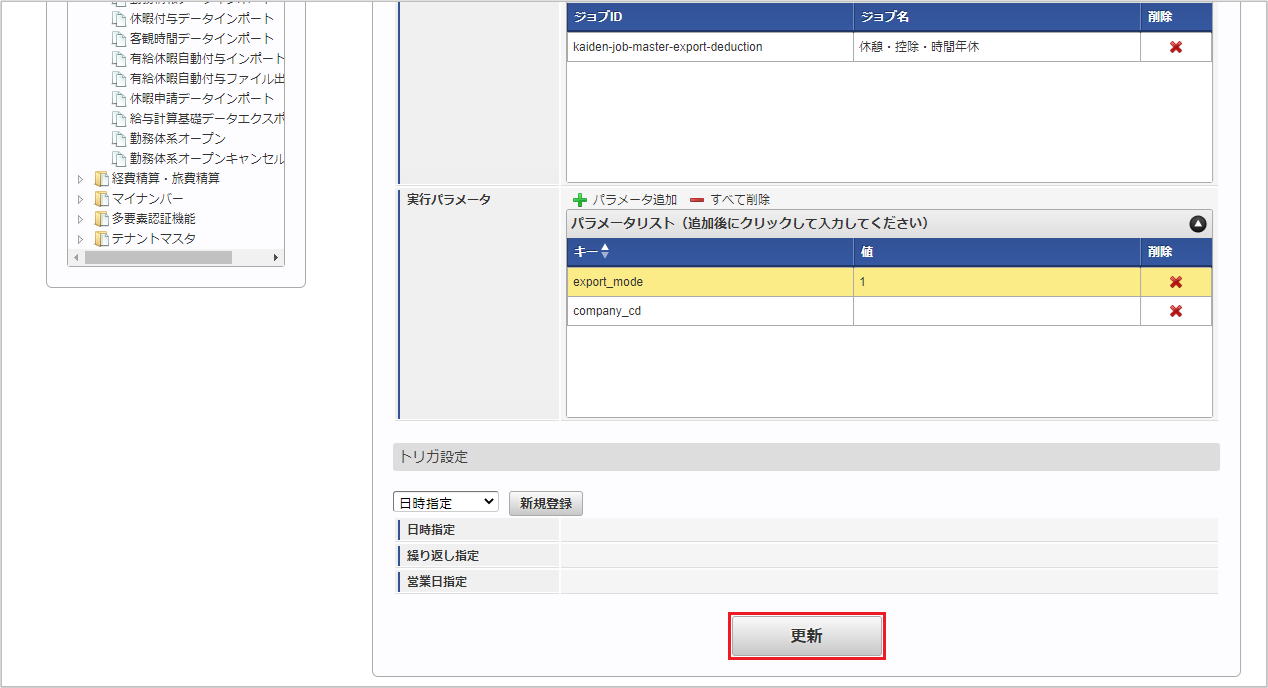Select 休暇申請データインポート tree item
Viewport: 1268px width, 688px height.
pos(201,98)
